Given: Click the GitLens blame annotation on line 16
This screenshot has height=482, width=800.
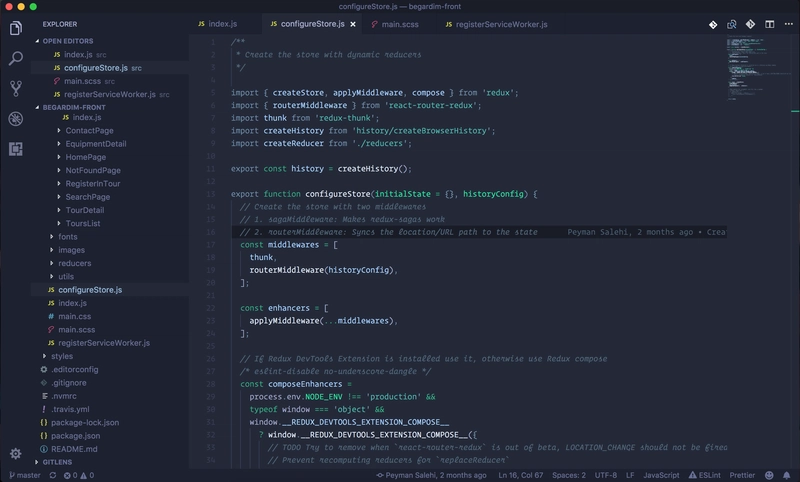Looking at the screenshot, I should pos(647,232).
